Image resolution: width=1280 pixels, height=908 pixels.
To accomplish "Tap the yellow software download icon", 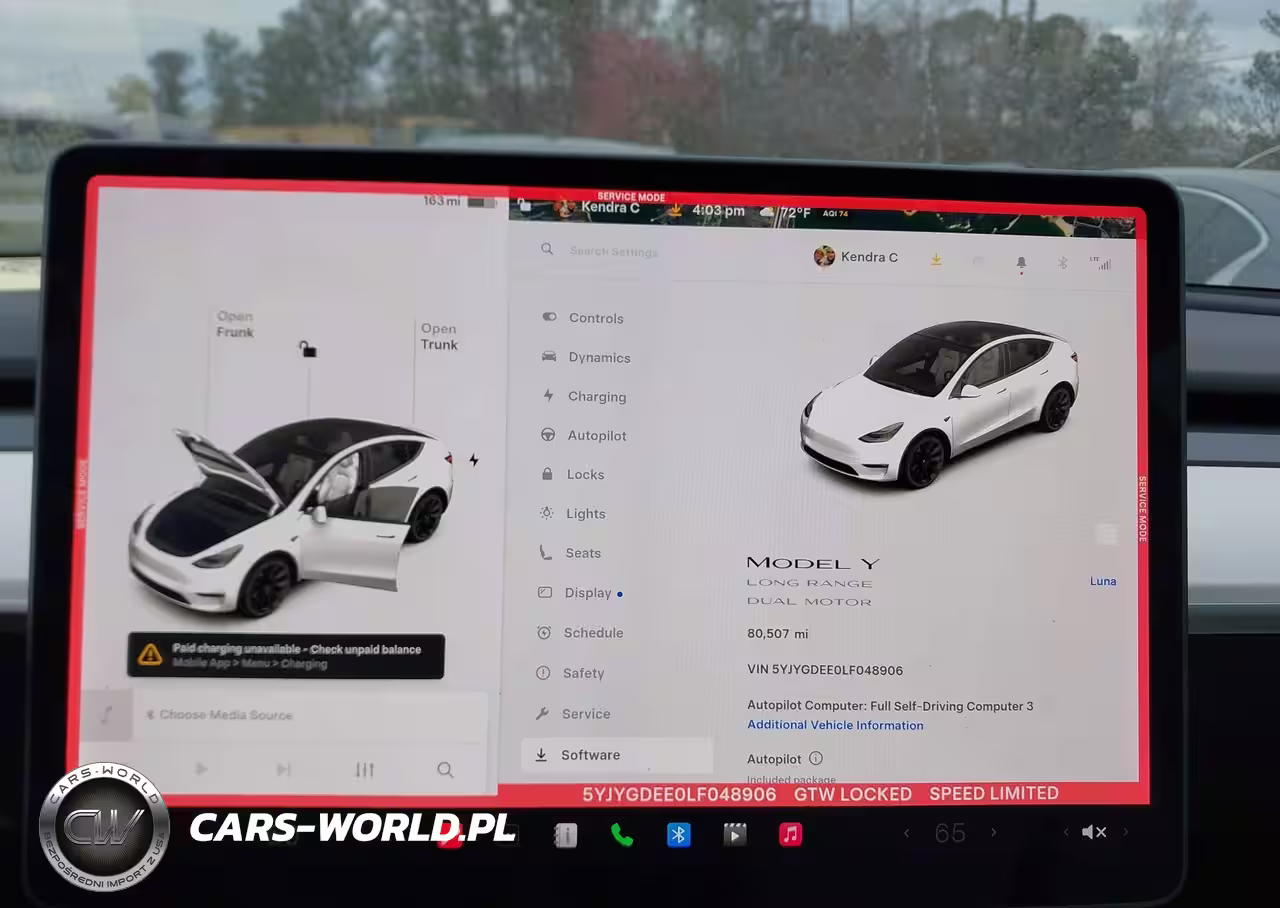I will tap(936, 259).
